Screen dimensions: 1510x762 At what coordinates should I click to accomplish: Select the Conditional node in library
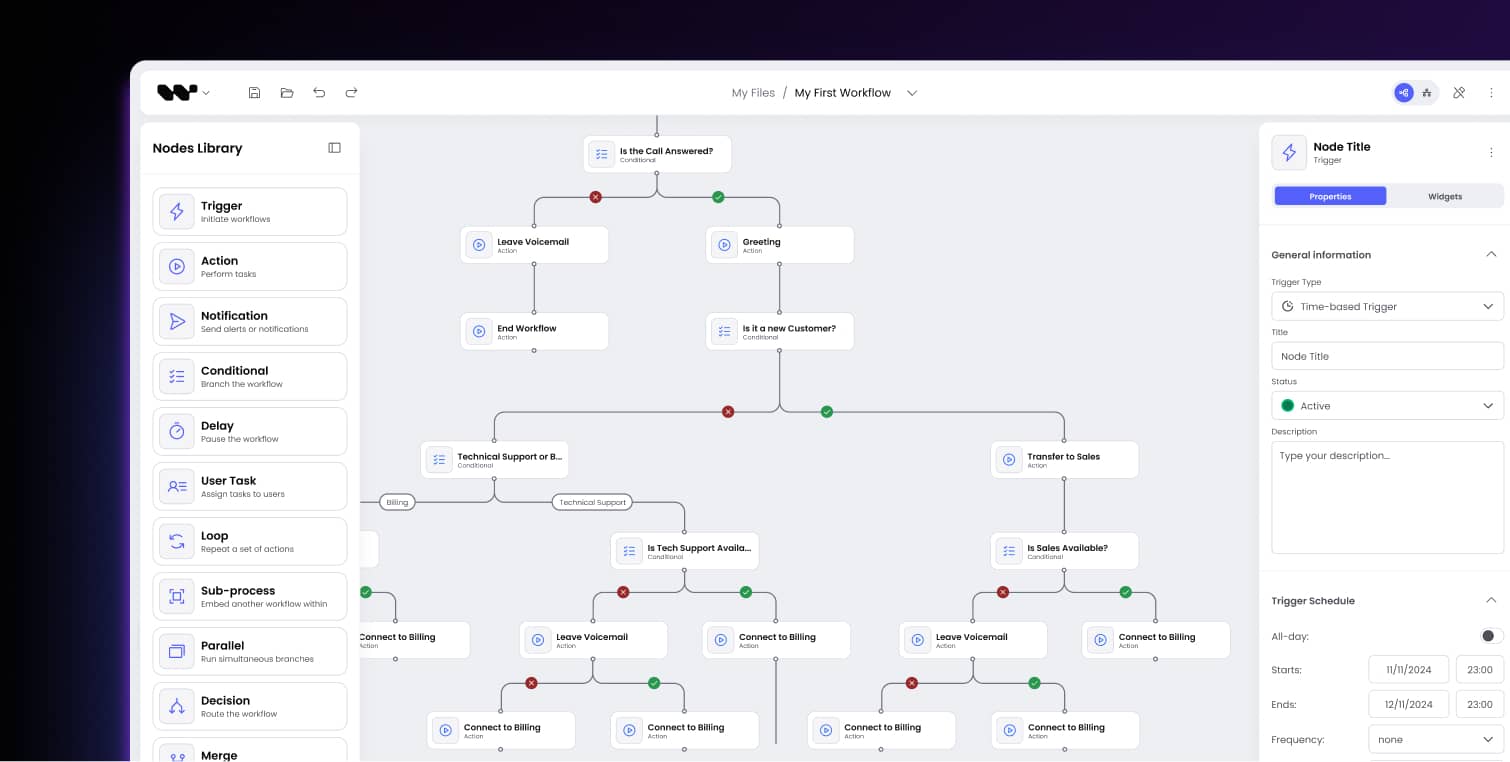pyautogui.click(x=250, y=377)
